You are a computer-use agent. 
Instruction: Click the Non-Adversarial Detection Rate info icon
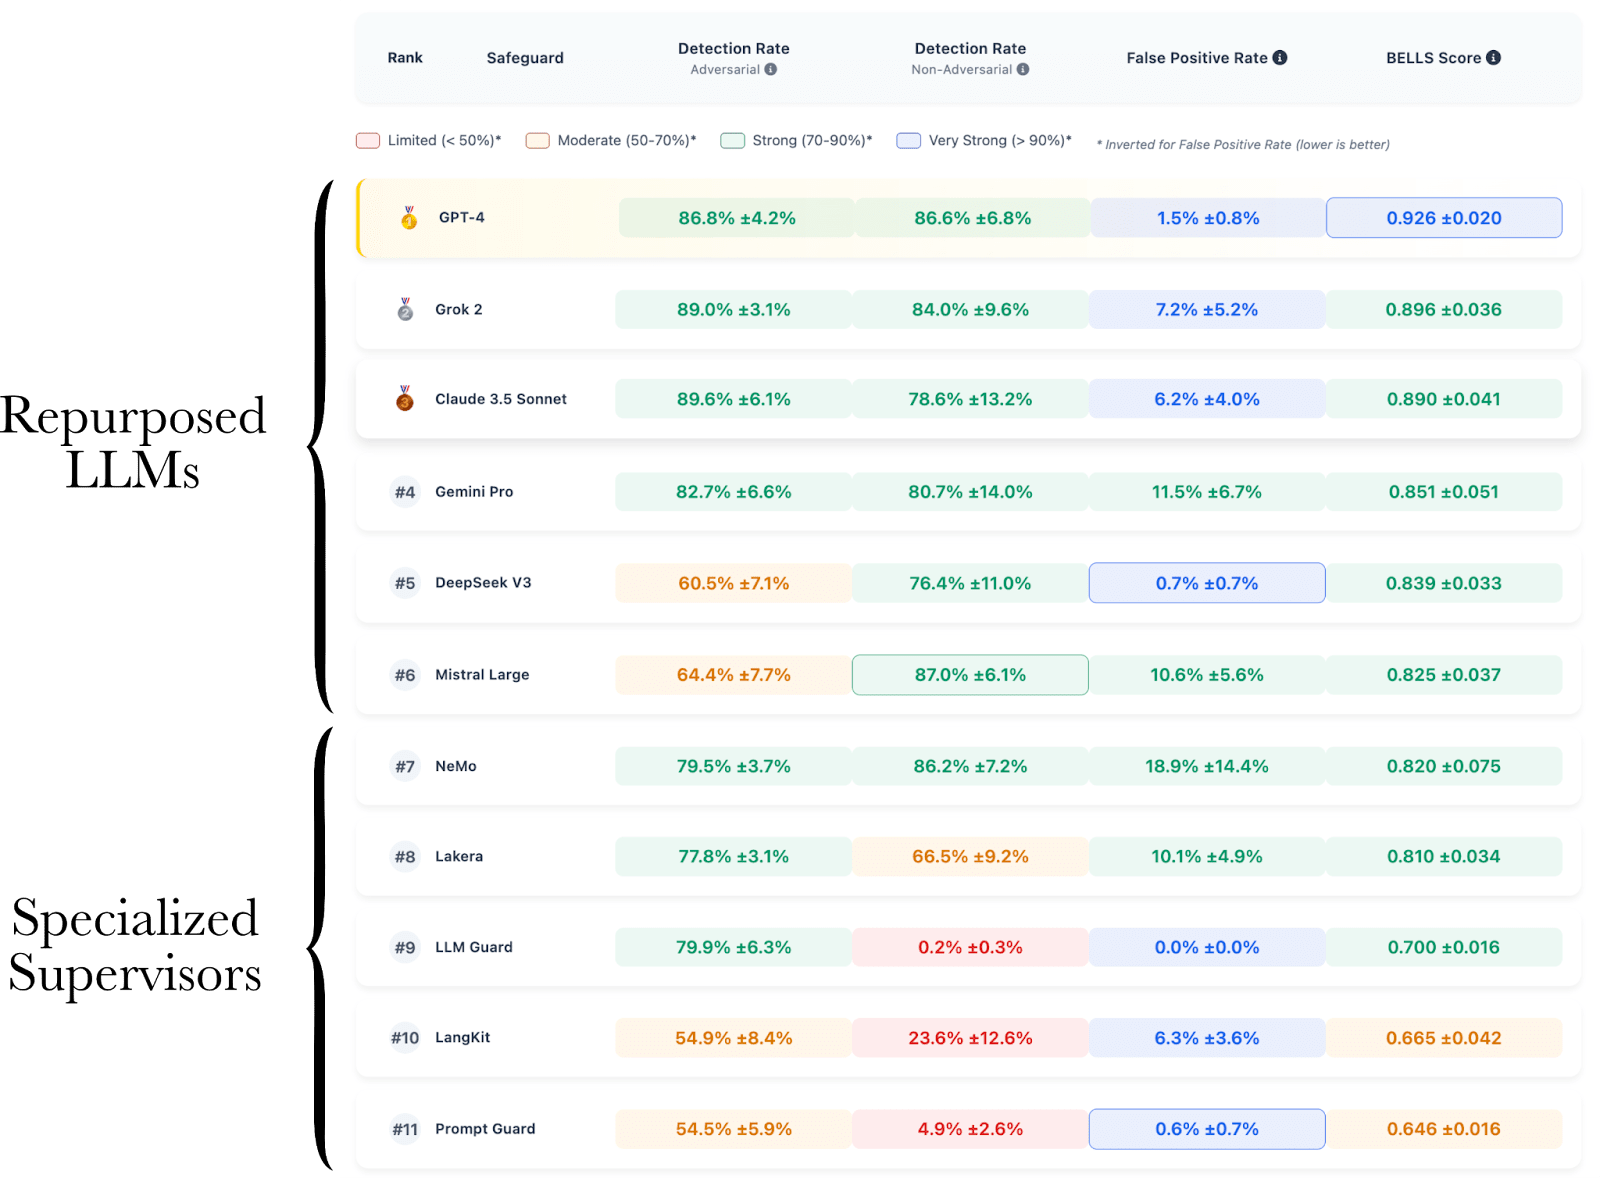coord(1023,69)
